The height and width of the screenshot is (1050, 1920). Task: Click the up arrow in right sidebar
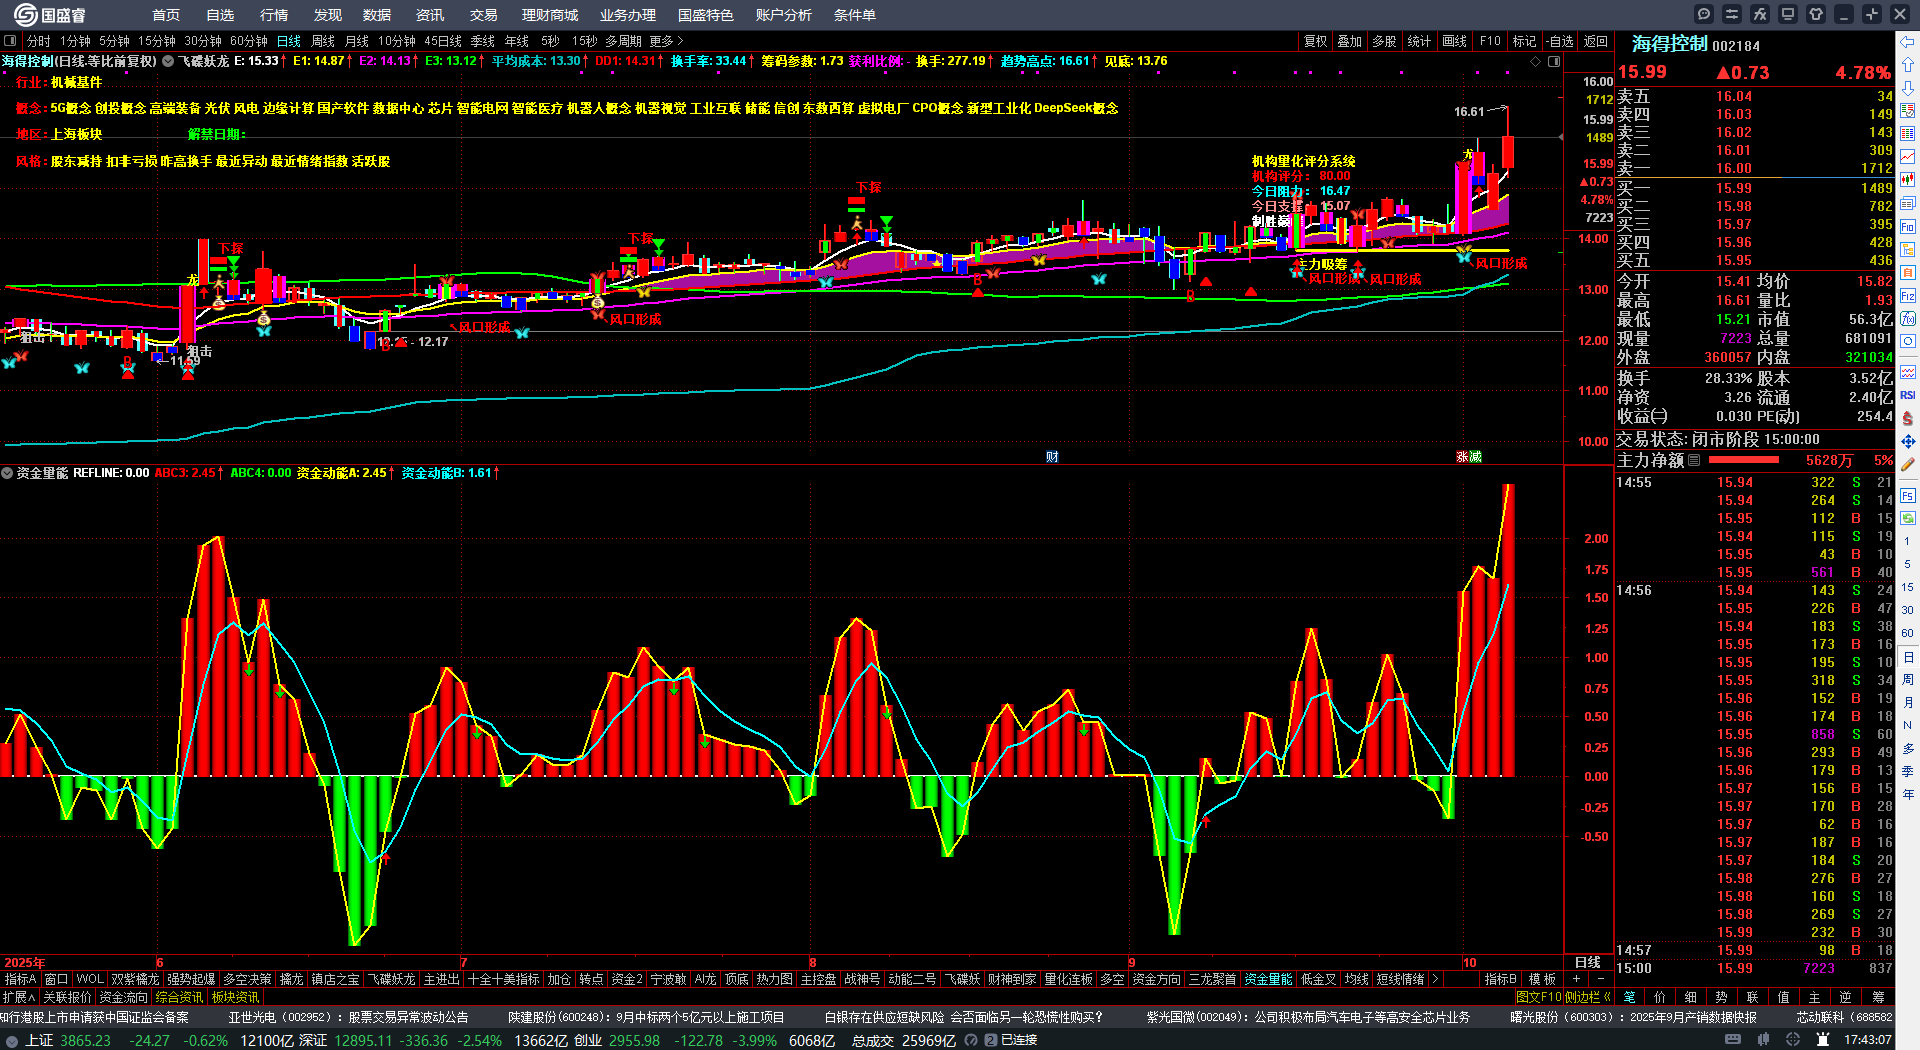[x=1908, y=64]
